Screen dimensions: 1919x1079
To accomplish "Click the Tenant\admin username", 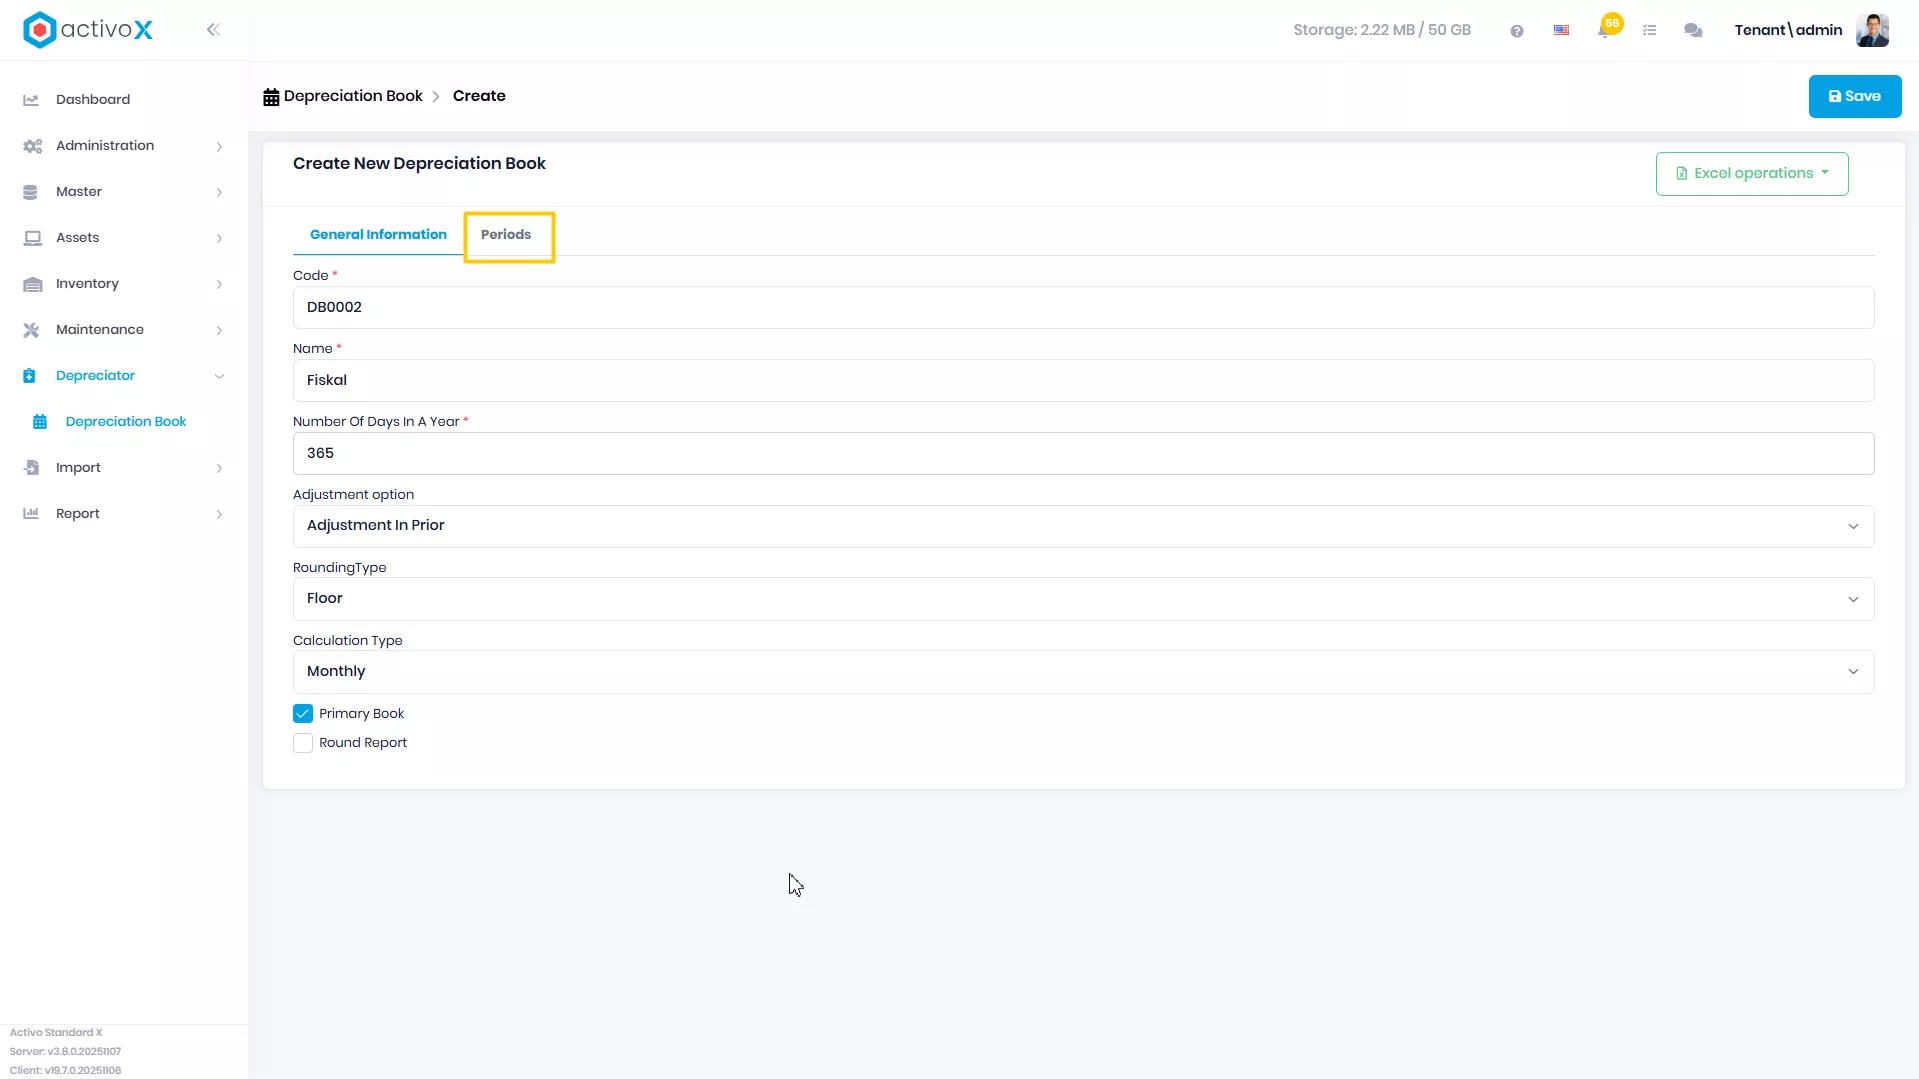I will click(1788, 31).
